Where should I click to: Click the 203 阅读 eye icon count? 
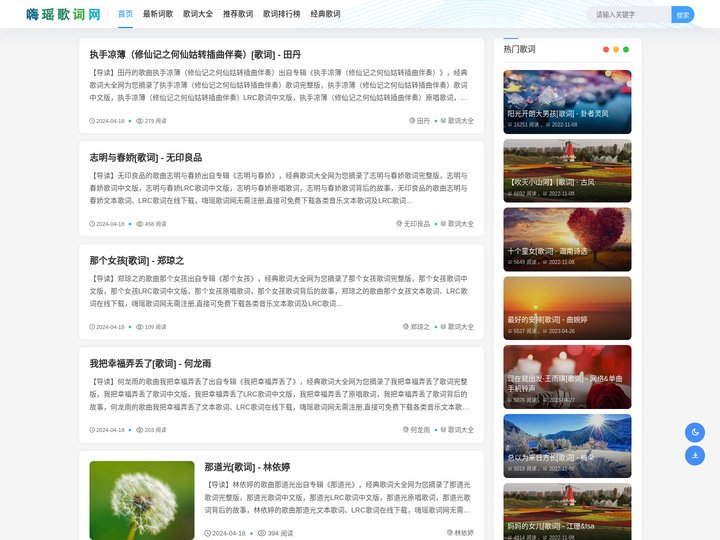click(x=151, y=430)
